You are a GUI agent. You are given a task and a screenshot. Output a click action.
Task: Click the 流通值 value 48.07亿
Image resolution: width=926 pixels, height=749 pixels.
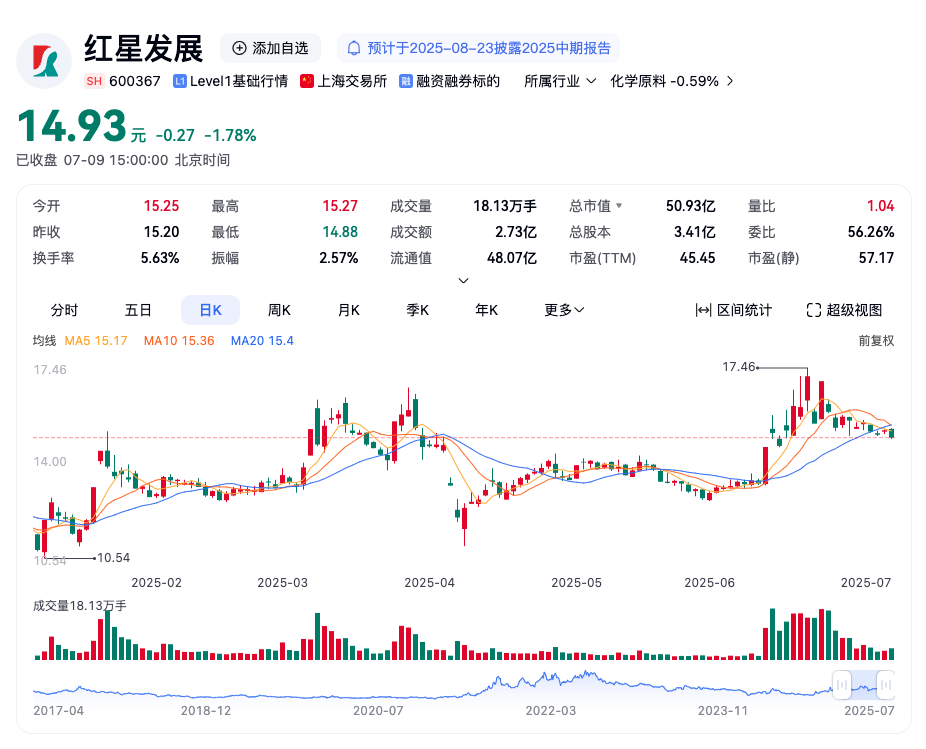[511, 258]
